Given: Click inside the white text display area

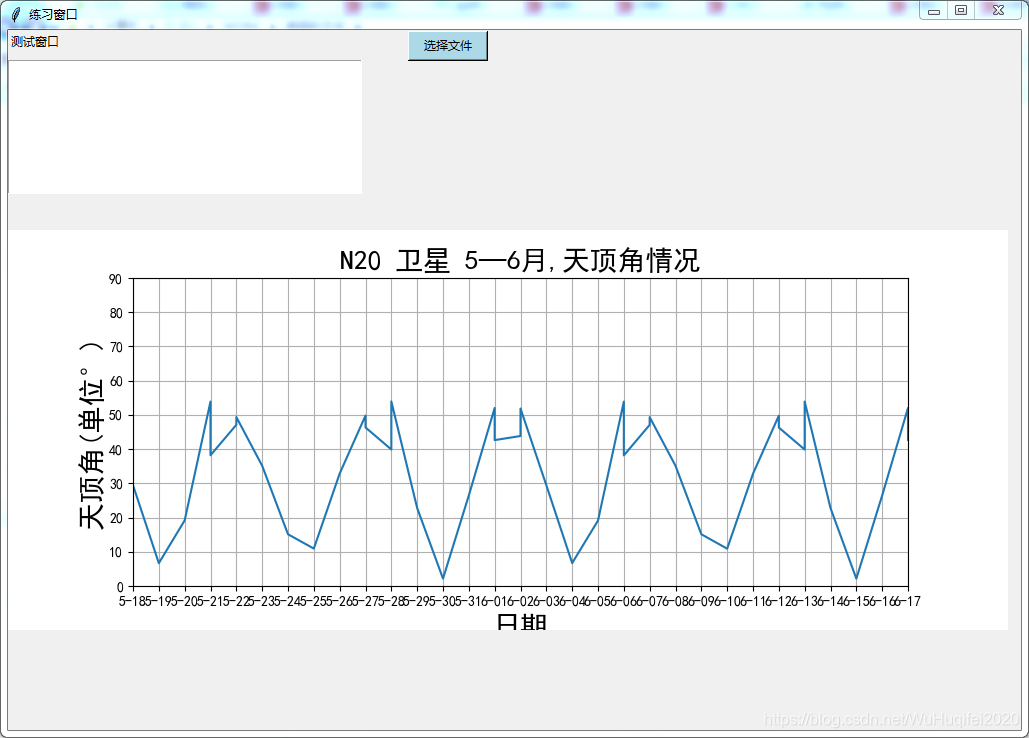Looking at the screenshot, I should pyautogui.click(x=185, y=125).
